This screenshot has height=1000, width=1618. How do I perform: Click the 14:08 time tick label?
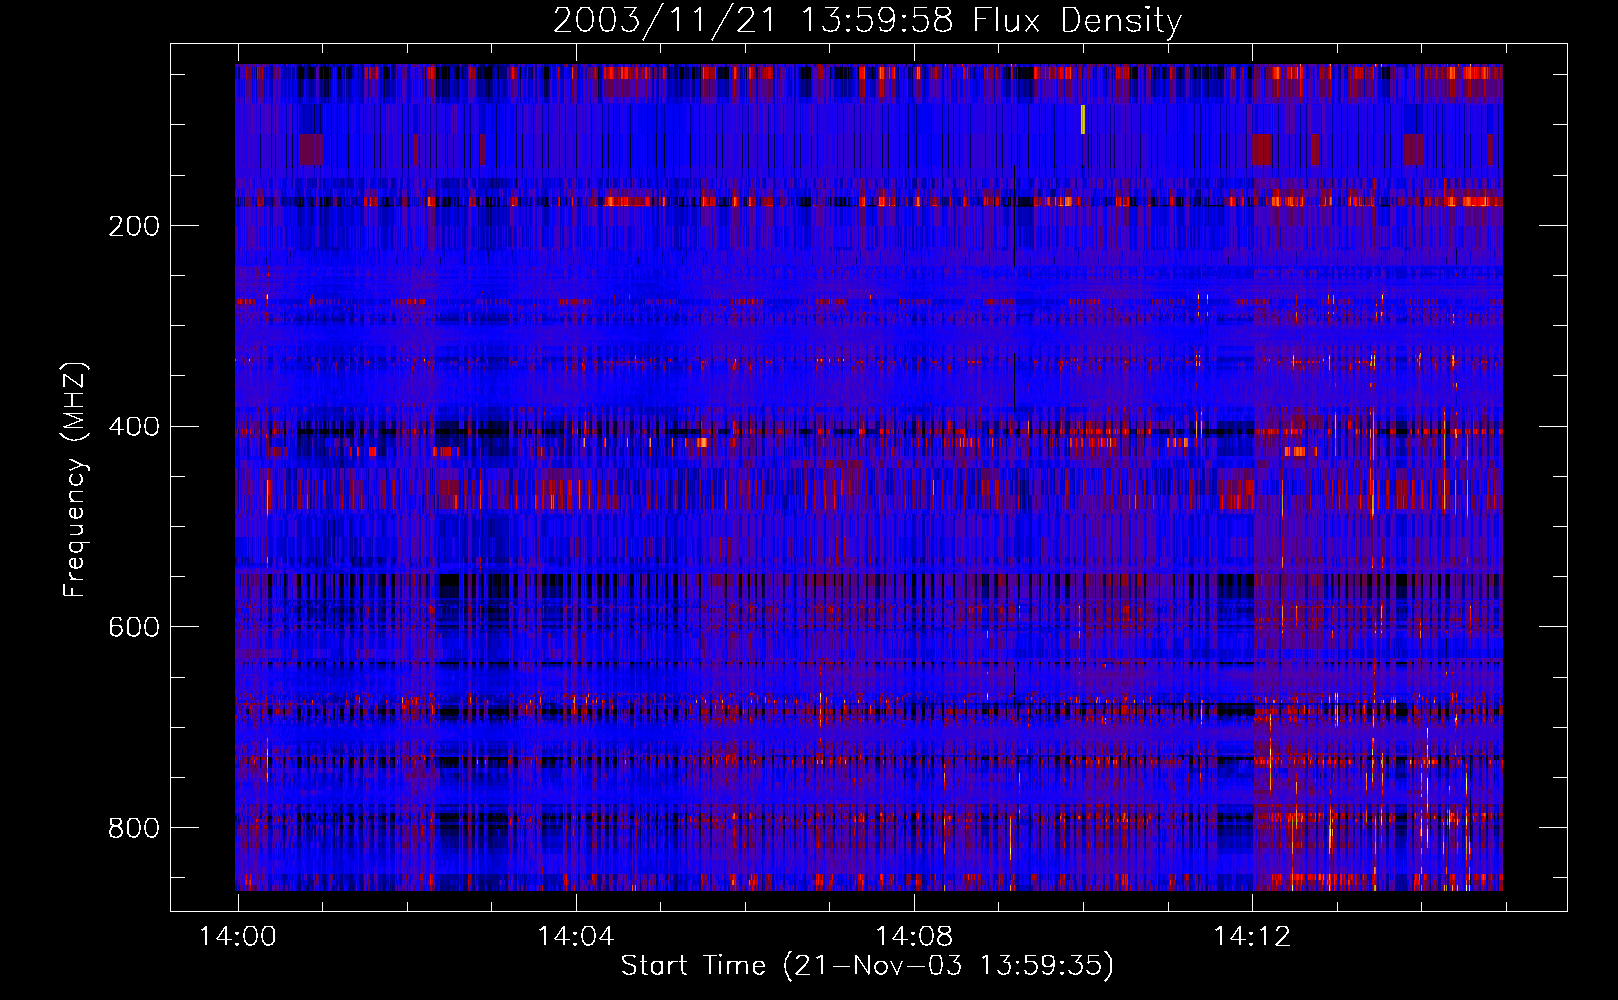click(913, 937)
